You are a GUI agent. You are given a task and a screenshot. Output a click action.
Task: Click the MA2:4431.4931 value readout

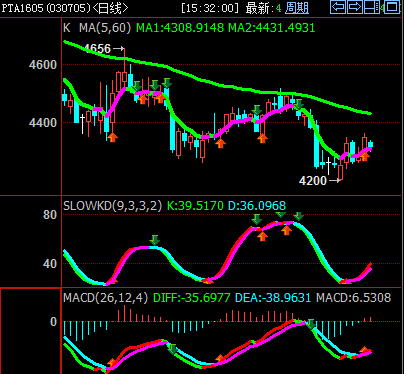pyautogui.click(x=271, y=28)
